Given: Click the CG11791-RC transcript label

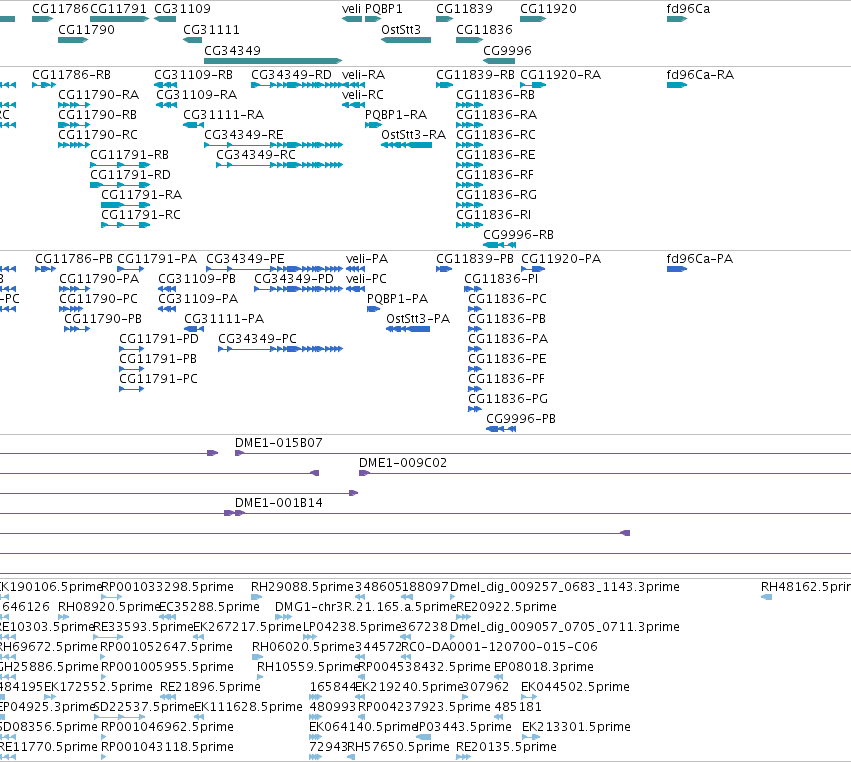Looking at the screenshot, I should click(x=141, y=214).
